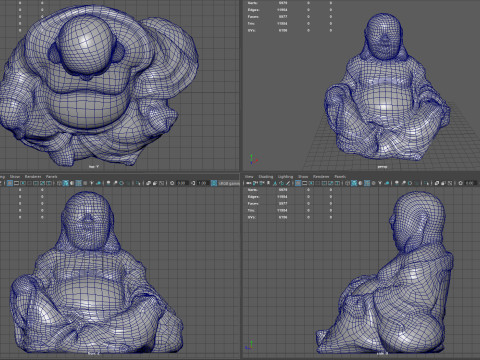Enable Textured display in side panel
This screenshot has height=360, width=480.
click(373, 183)
